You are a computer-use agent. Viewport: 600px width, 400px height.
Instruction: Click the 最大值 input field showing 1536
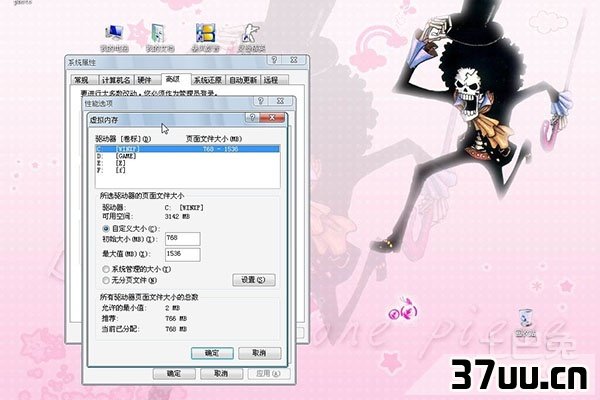click(x=183, y=255)
